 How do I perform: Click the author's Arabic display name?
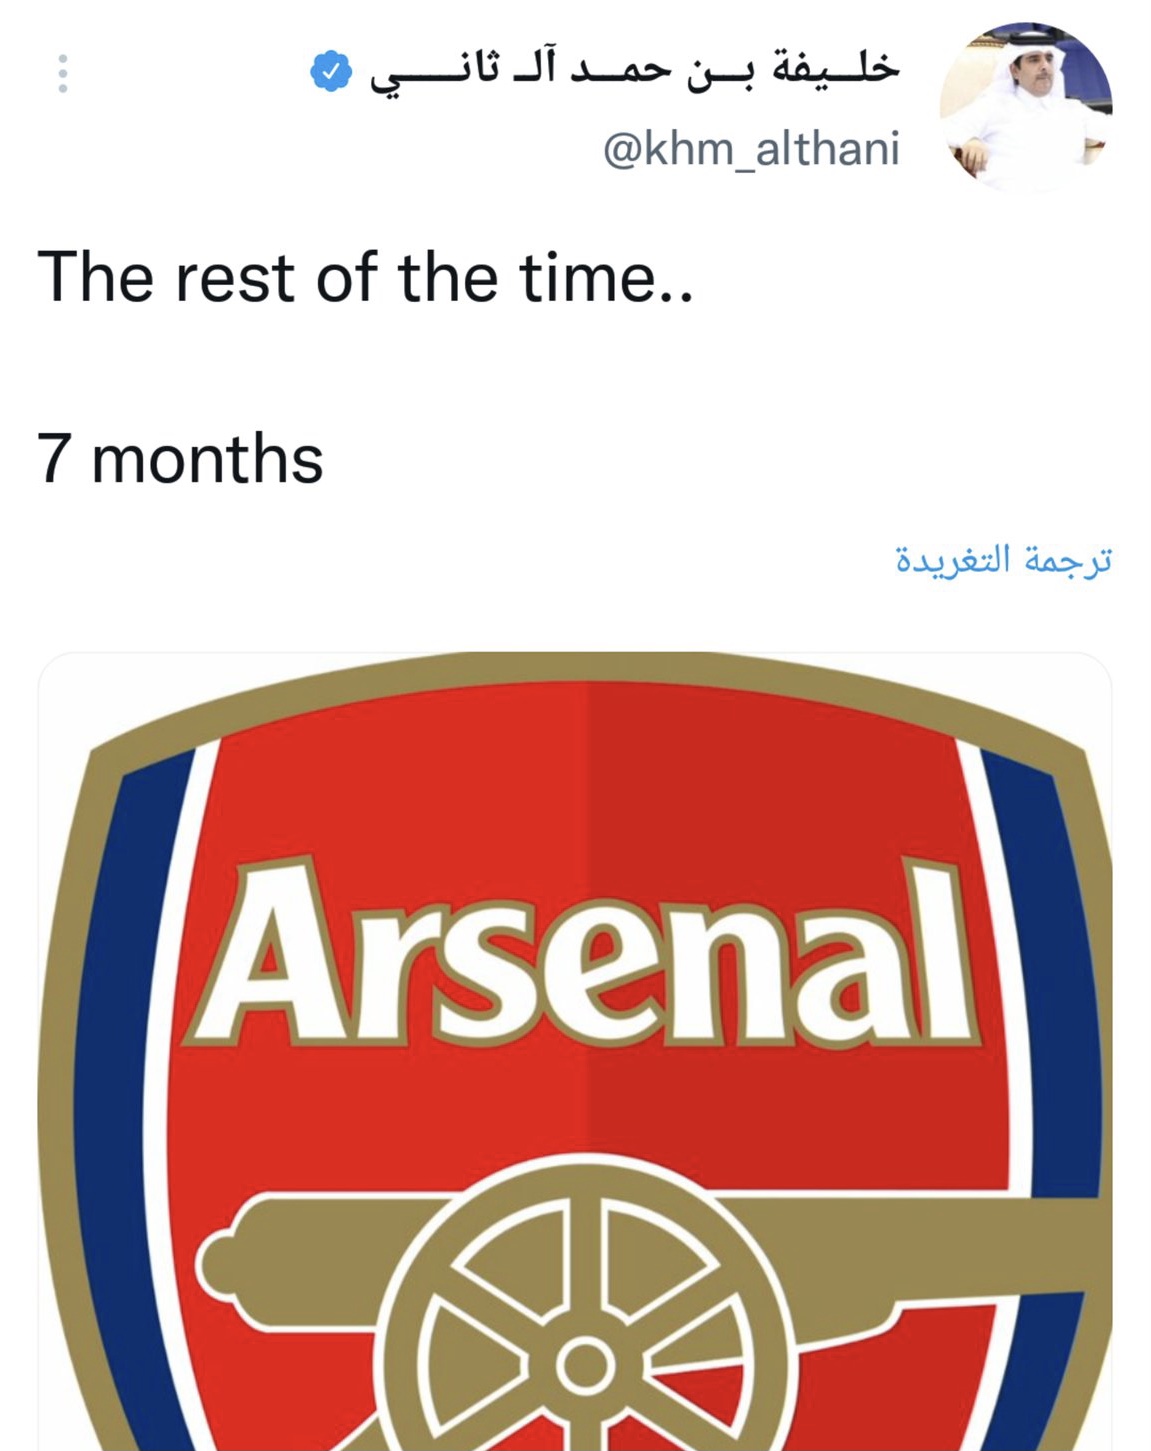coord(635,72)
